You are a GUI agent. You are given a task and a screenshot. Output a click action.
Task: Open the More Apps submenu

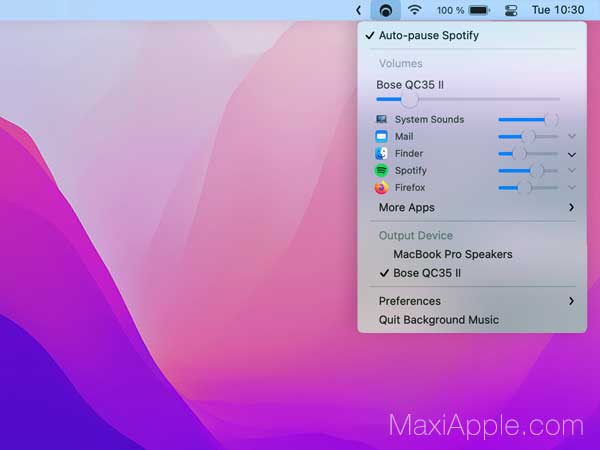click(472, 207)
